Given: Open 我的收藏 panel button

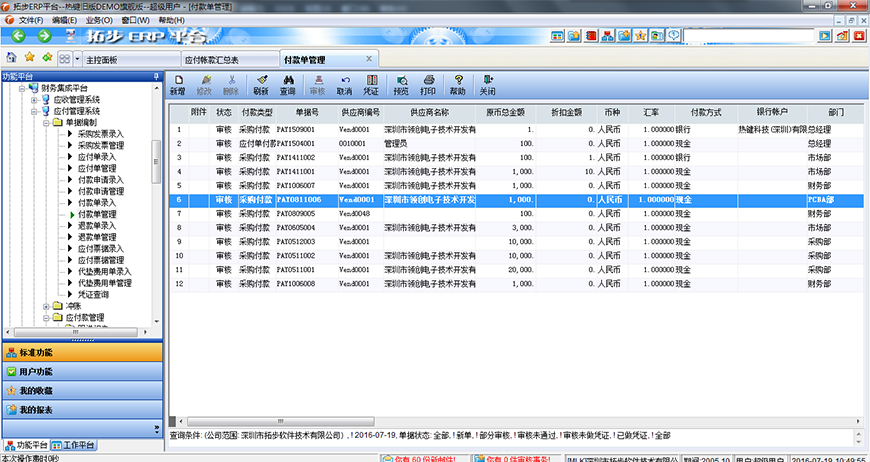Looking at the screenshot, I should coord(36,391).
